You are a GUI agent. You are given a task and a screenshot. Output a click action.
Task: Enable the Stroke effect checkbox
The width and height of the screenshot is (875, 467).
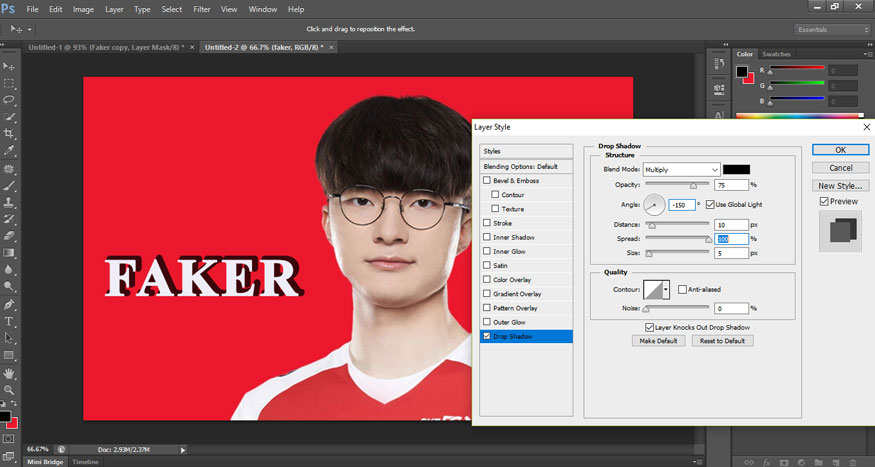487,223
